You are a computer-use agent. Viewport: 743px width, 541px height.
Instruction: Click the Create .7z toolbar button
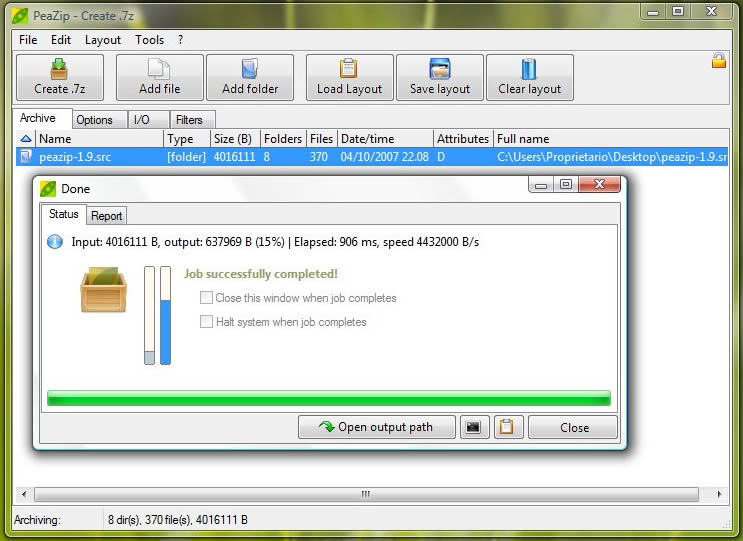coord(60,77)
